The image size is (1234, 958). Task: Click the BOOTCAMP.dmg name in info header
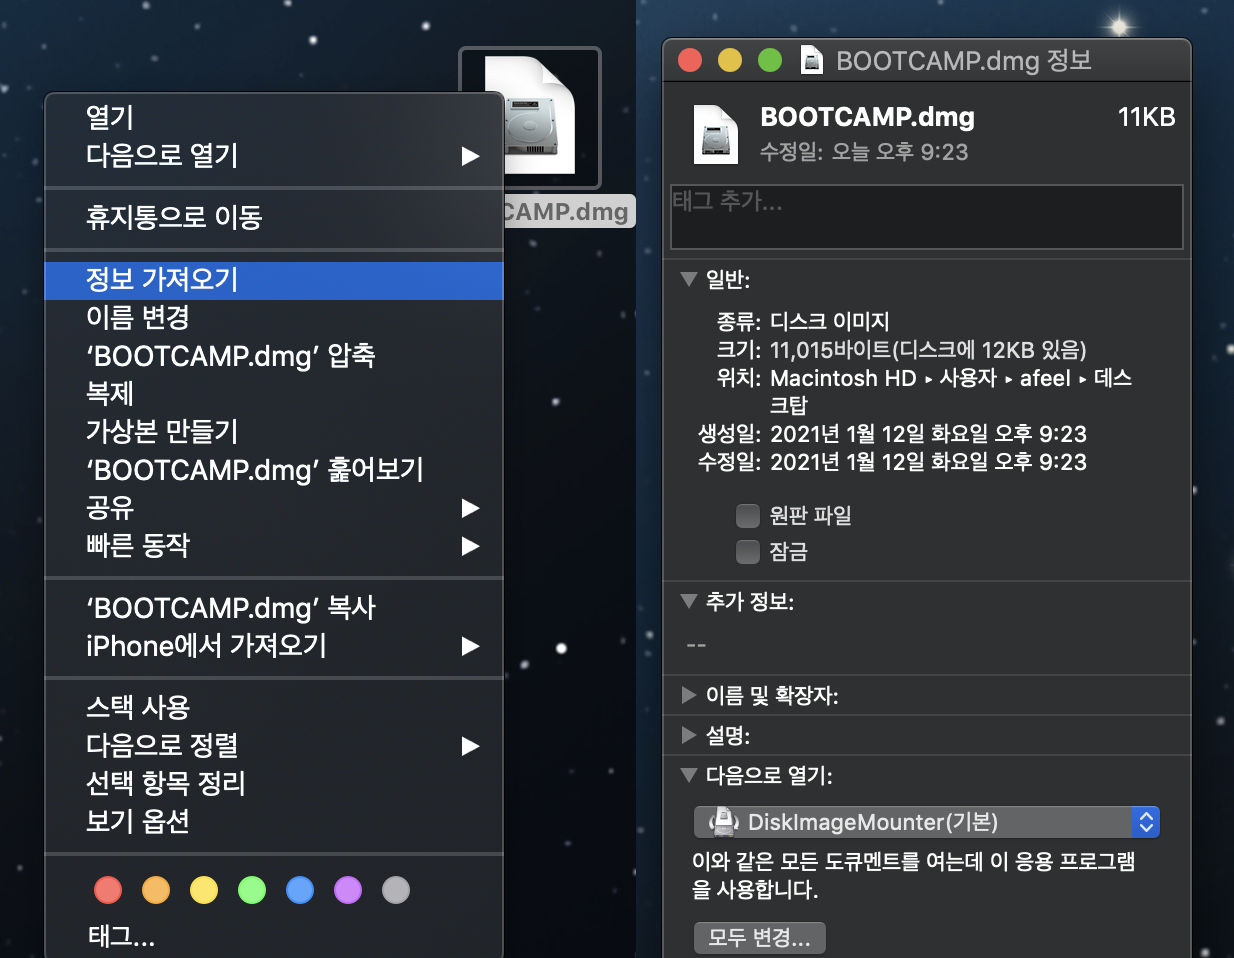[867, 117]
